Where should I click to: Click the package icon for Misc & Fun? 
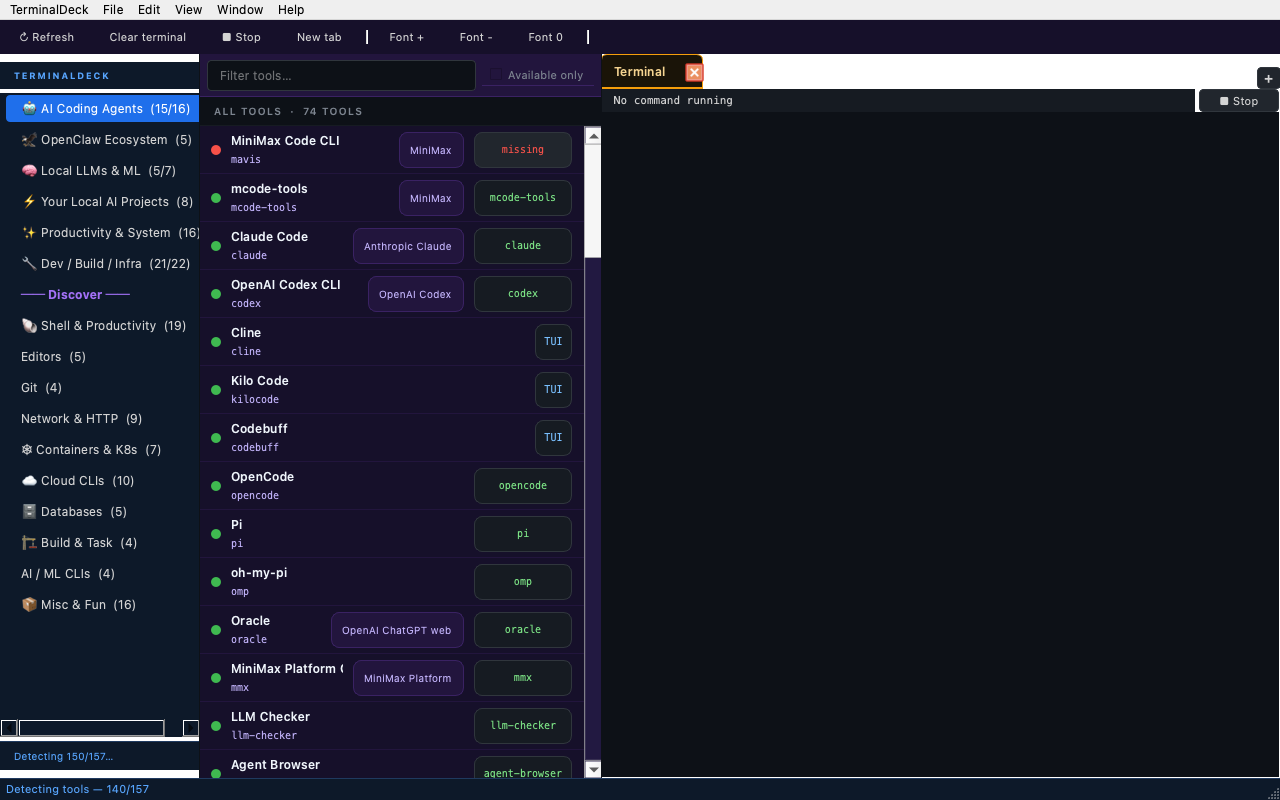point(29,605)
